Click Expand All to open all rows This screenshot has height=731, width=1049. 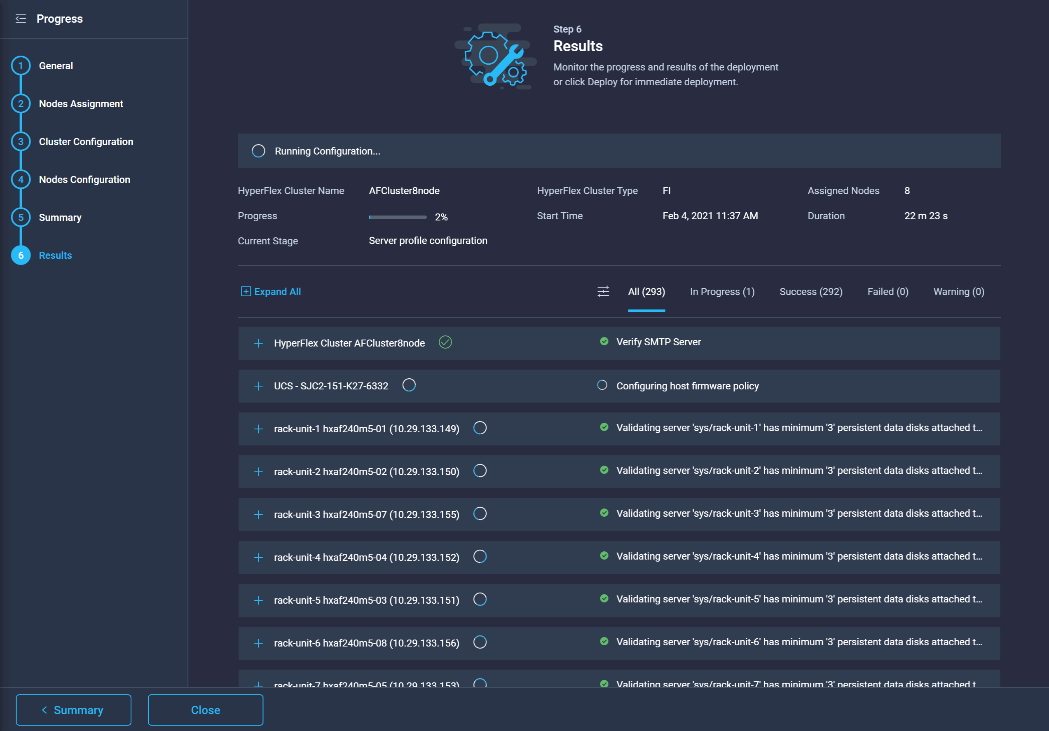(x=271, y=292)
